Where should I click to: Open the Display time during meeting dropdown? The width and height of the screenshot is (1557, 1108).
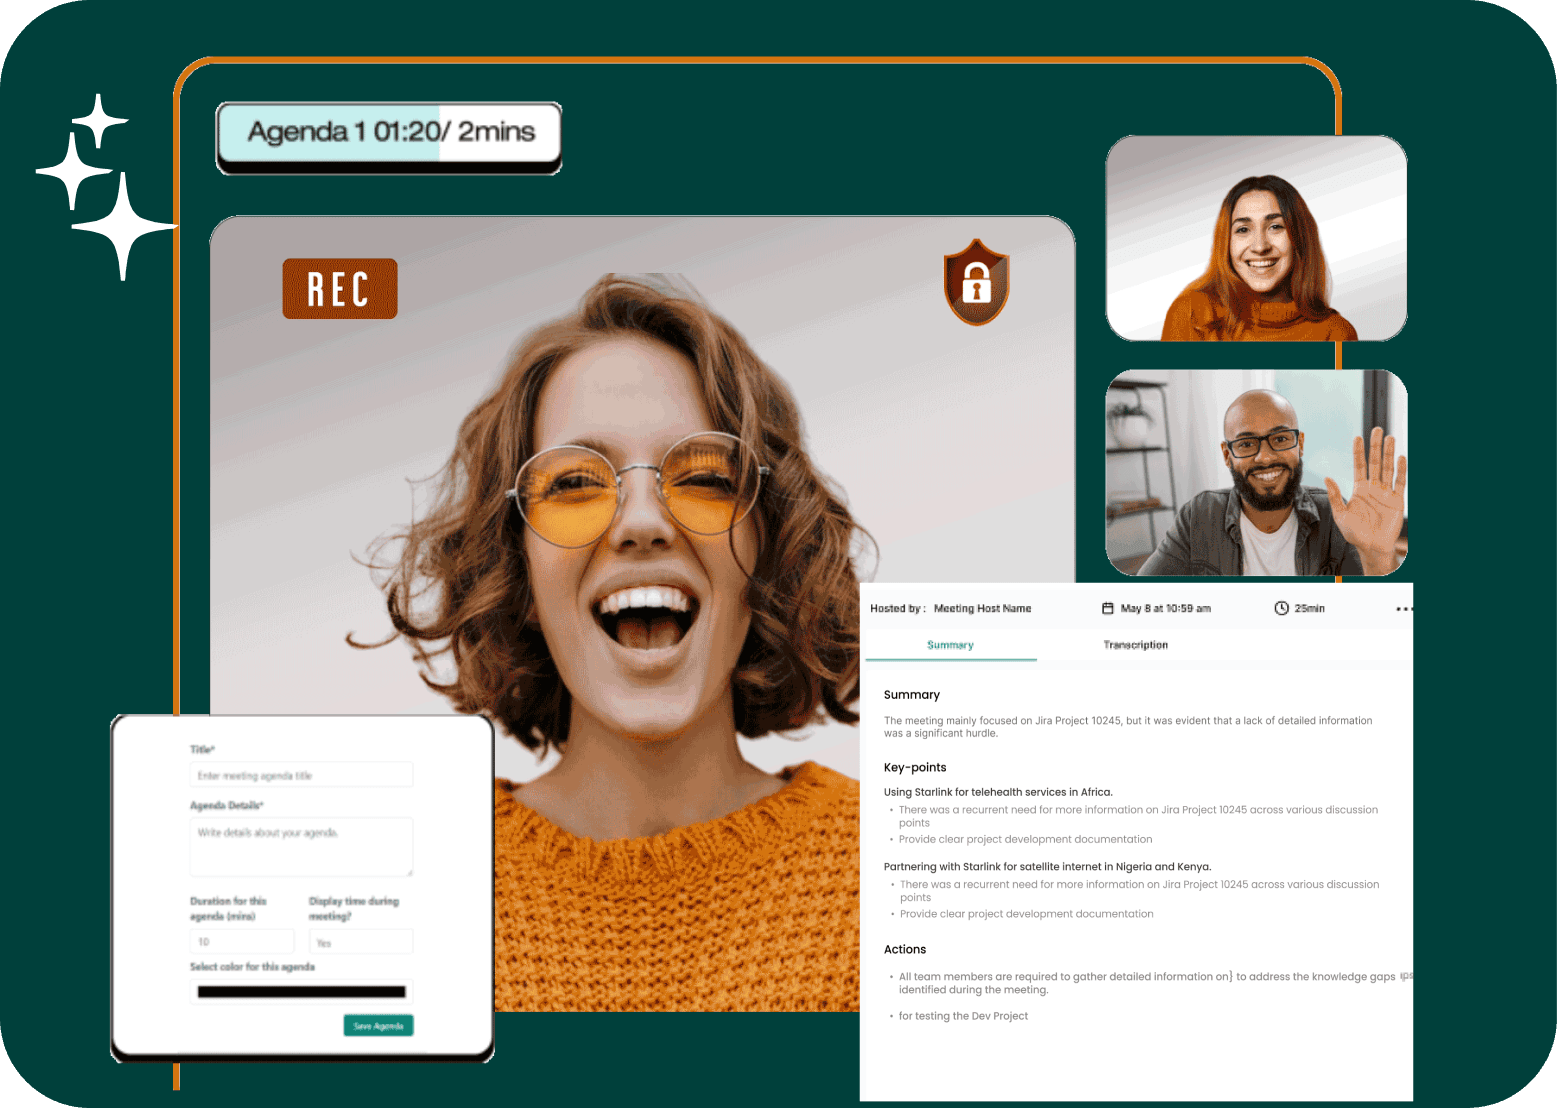[360, 942]
